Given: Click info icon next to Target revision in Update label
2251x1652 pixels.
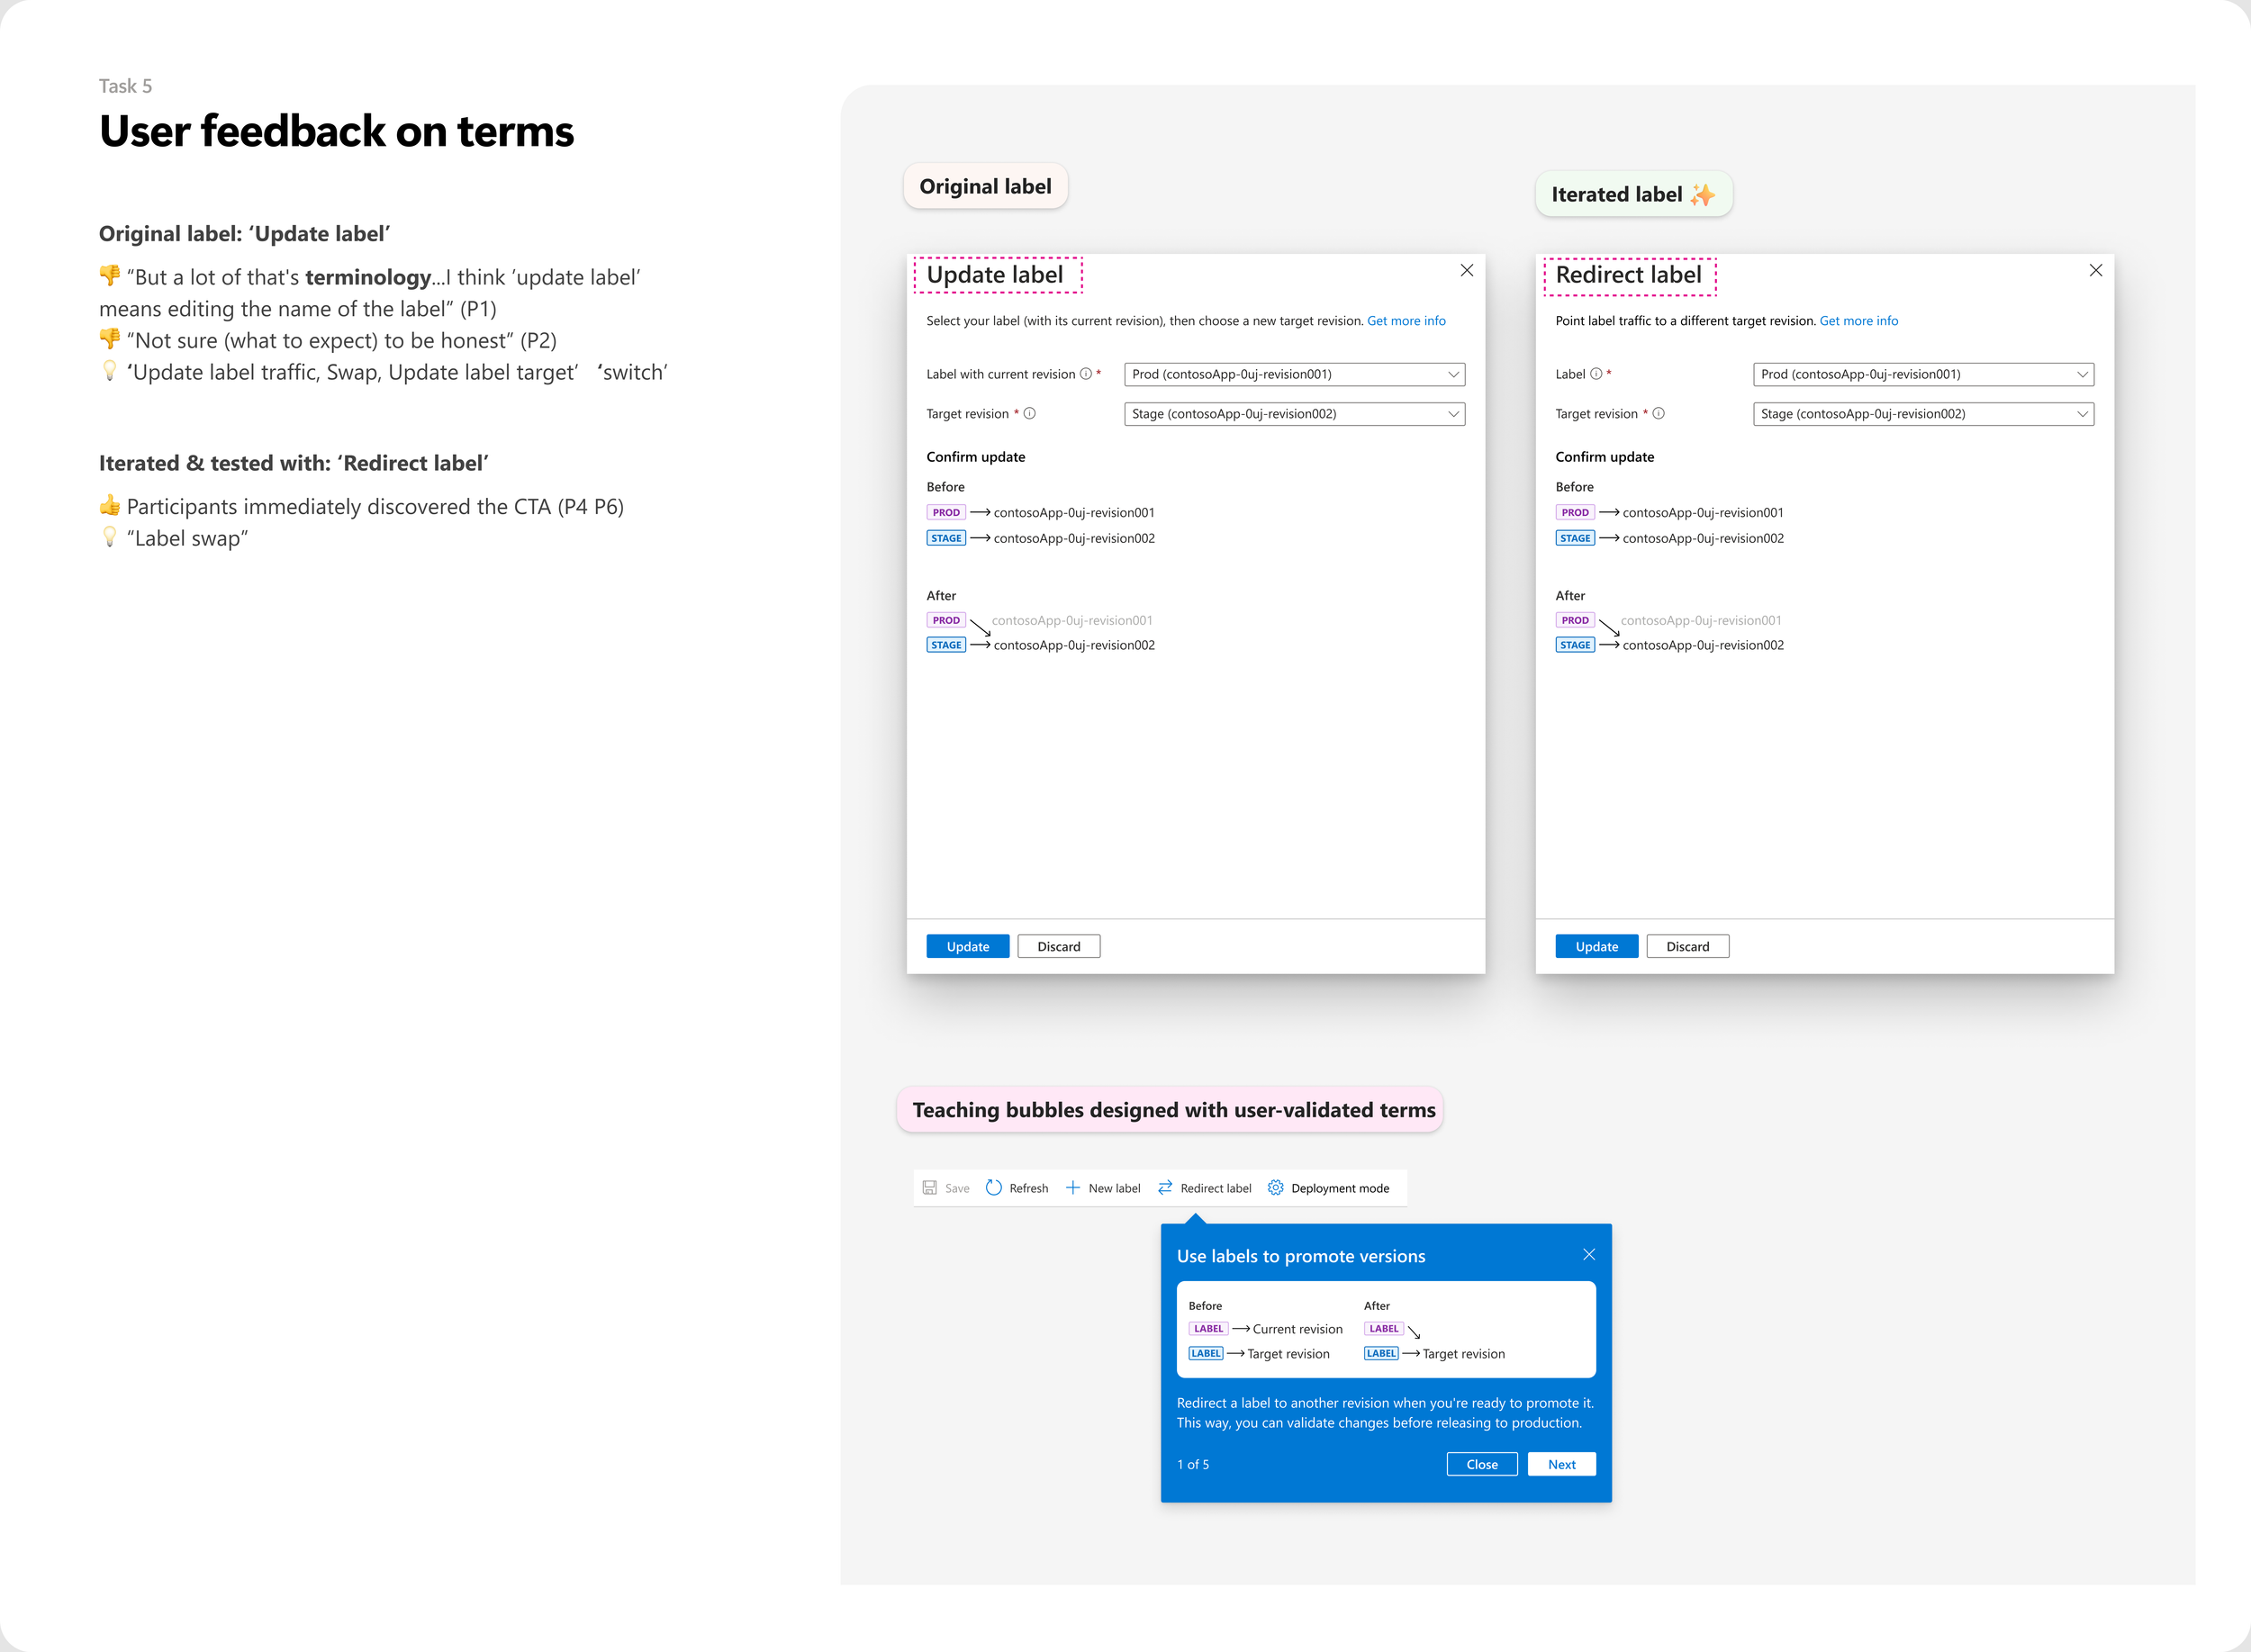Looking at the screenshot, I should tap(1029, 413).
